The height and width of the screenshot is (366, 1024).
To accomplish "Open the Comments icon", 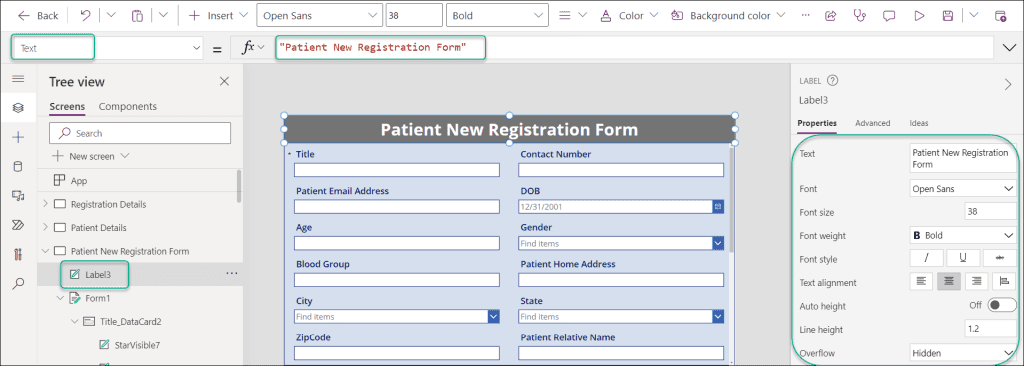I will tap(889, 16).
